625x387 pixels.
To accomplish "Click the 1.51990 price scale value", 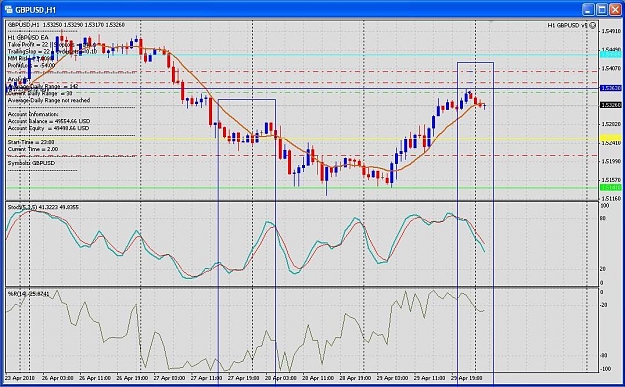I will point(611,161).
